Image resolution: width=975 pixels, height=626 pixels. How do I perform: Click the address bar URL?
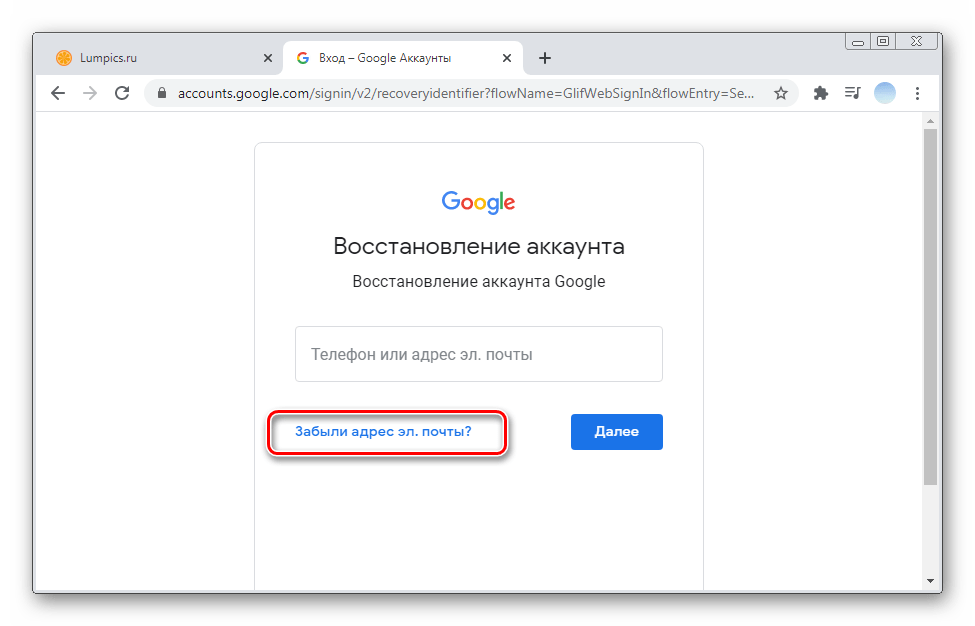pos(460,93)
